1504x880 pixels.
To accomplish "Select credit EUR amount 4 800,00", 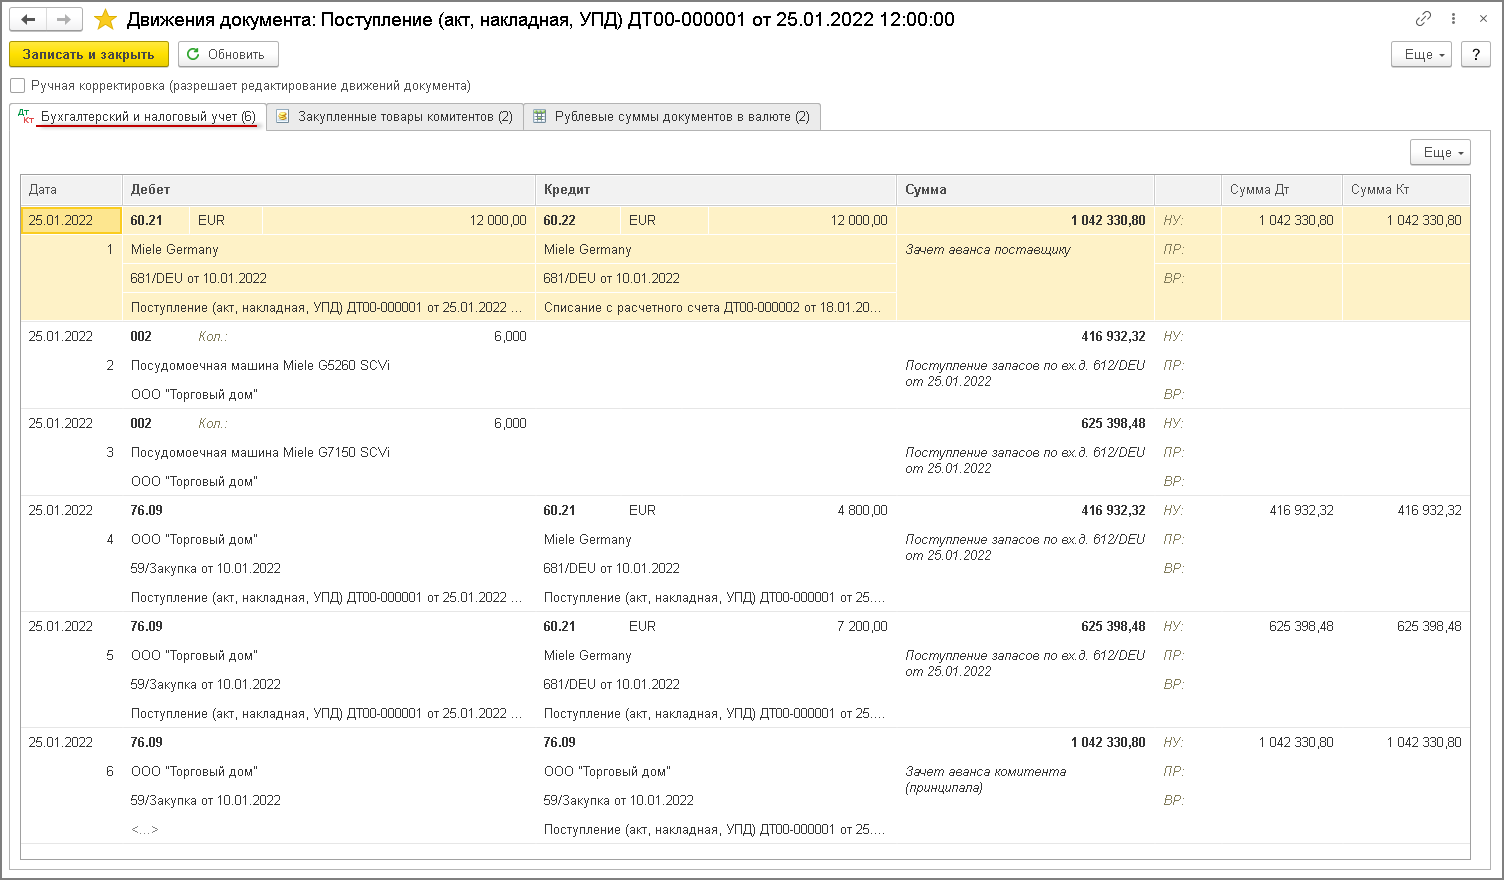I will tap(862, 510).
